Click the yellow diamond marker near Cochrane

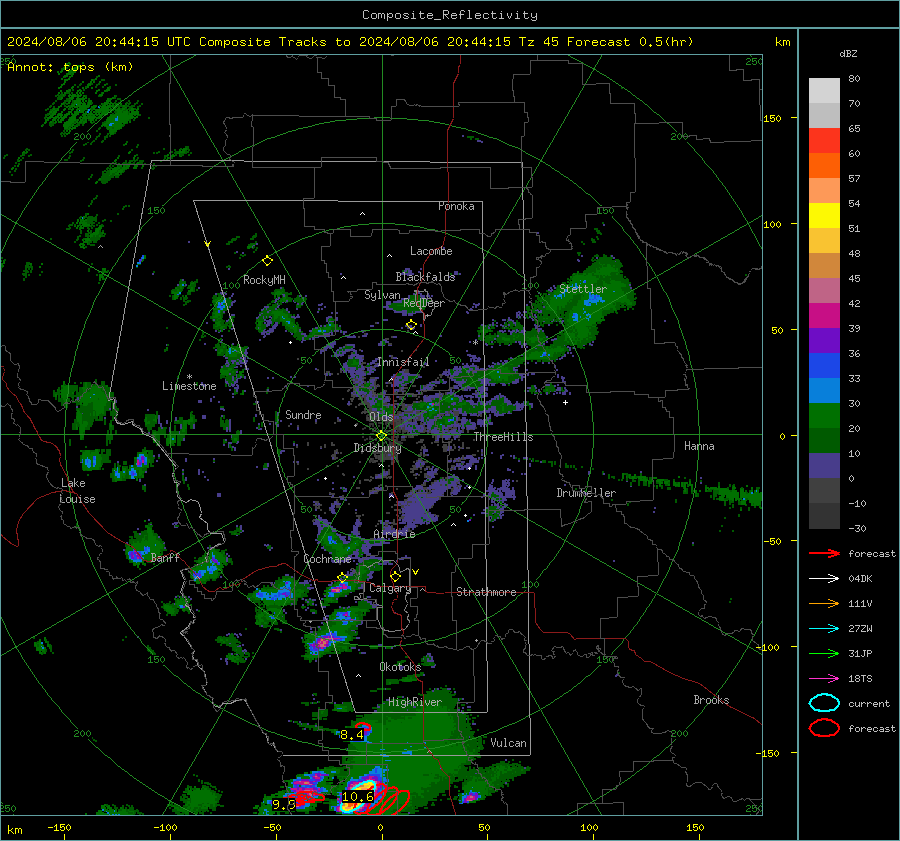342,578
